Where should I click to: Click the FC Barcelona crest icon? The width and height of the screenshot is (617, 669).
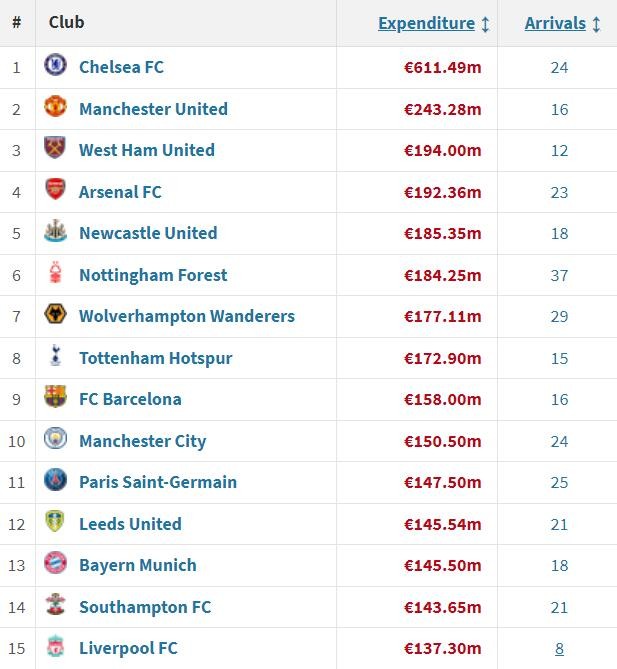tap(56, 398)
